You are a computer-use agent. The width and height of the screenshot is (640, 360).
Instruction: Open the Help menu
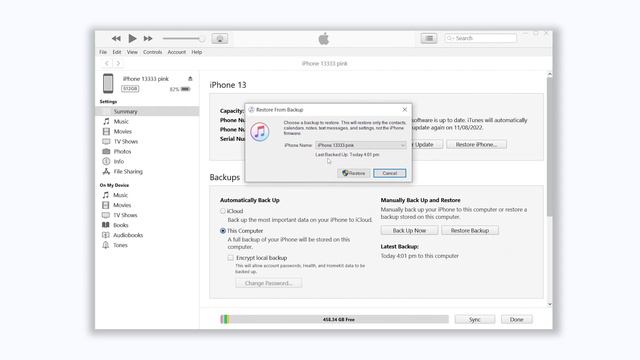pyautogui.click(x=197, y=52)
